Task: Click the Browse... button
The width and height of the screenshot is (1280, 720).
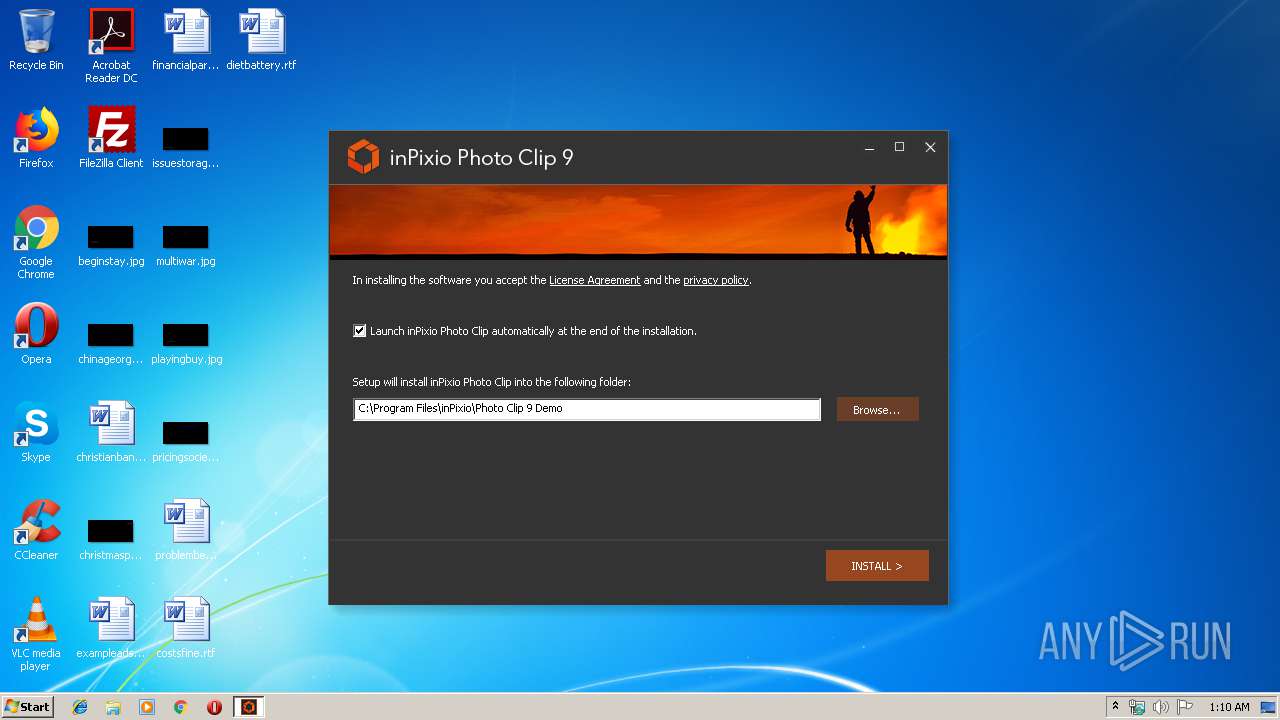Action: pyautogui.click(x=877, y=409)
